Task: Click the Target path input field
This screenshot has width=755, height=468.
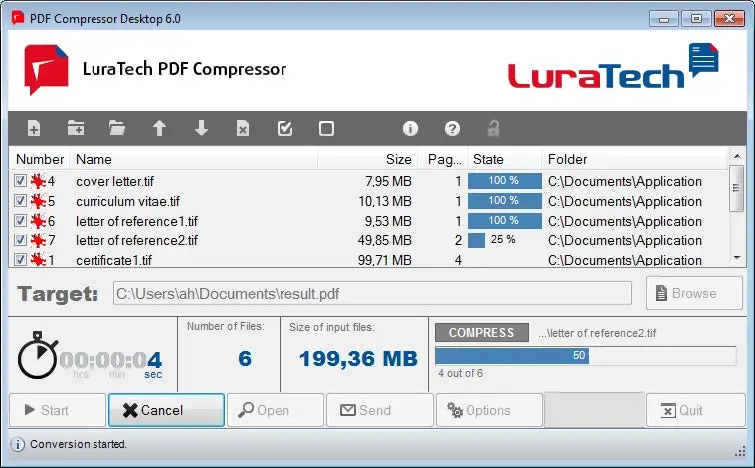Action: (x=372, y=293)
